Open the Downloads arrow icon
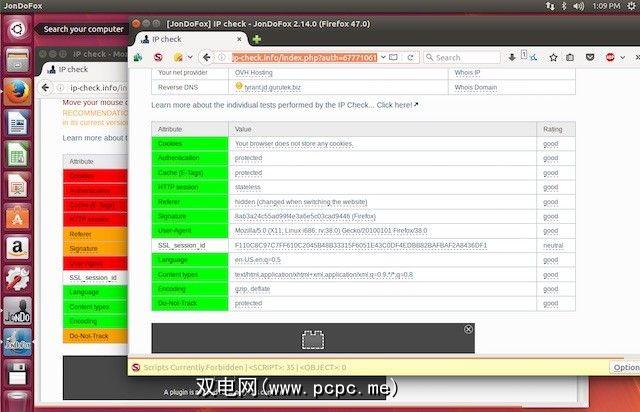The width and height of the screenshot is (640, 412). (x=512, y=58)
